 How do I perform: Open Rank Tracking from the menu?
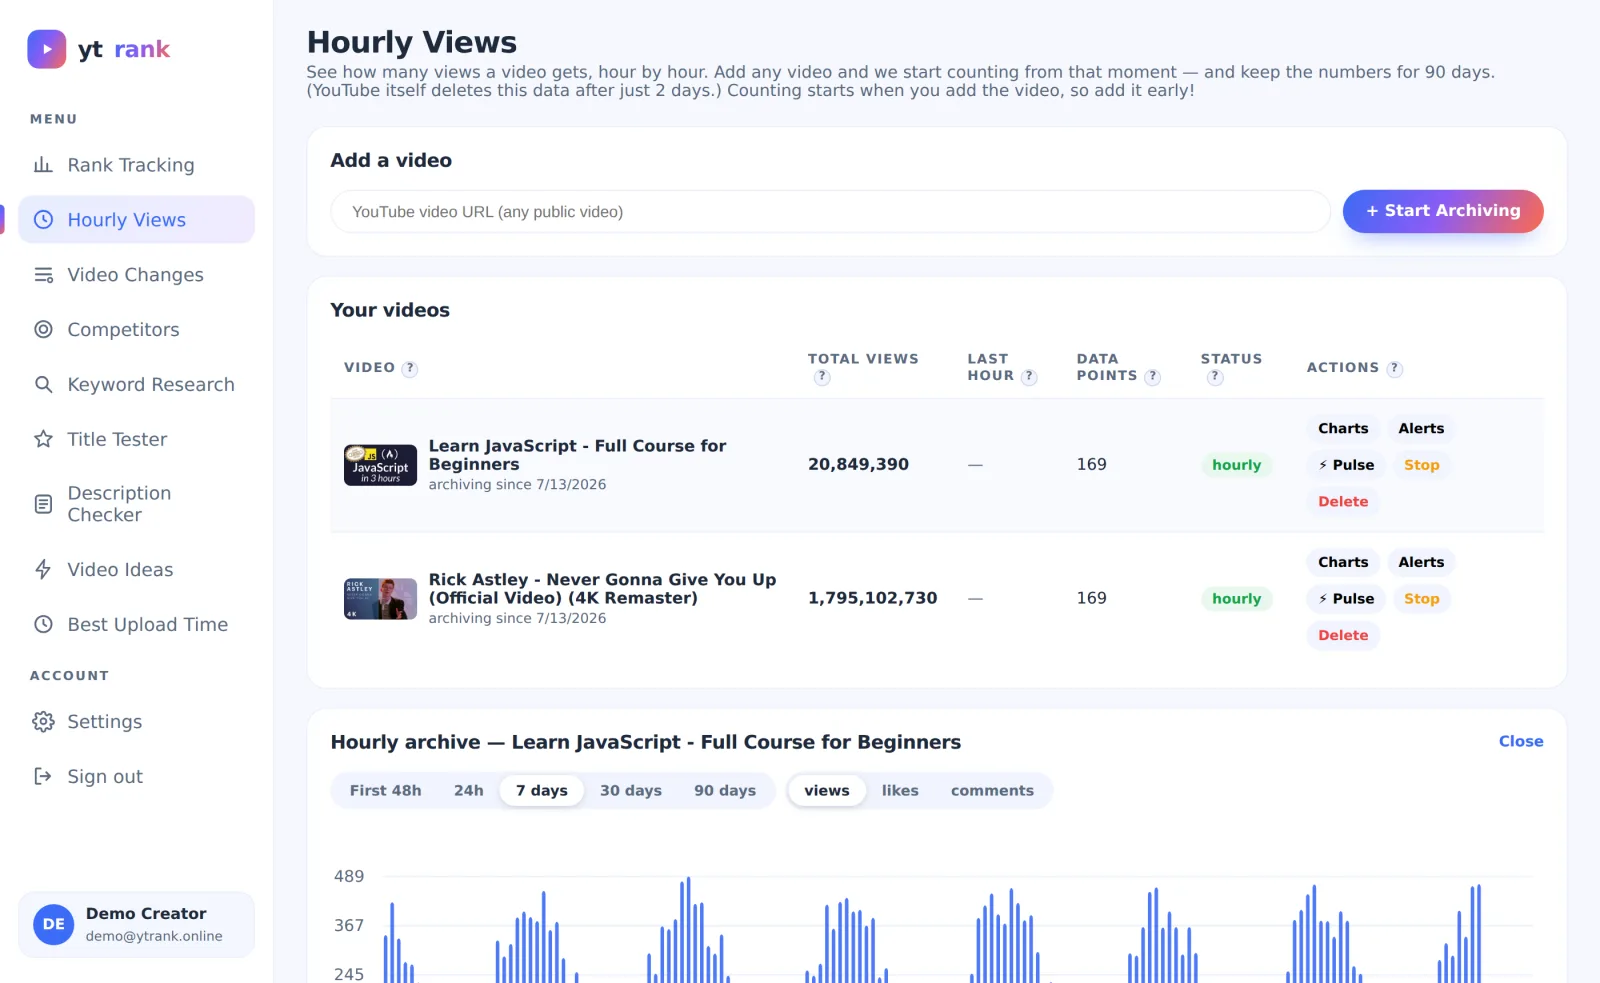click(136, 165)
